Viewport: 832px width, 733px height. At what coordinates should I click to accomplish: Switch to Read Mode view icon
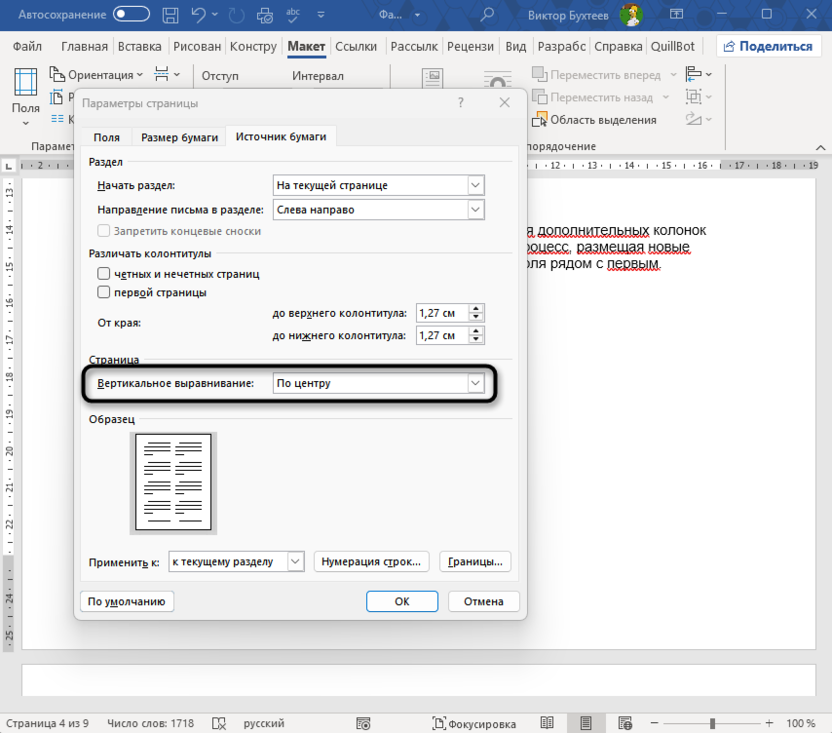coord(547,723)
